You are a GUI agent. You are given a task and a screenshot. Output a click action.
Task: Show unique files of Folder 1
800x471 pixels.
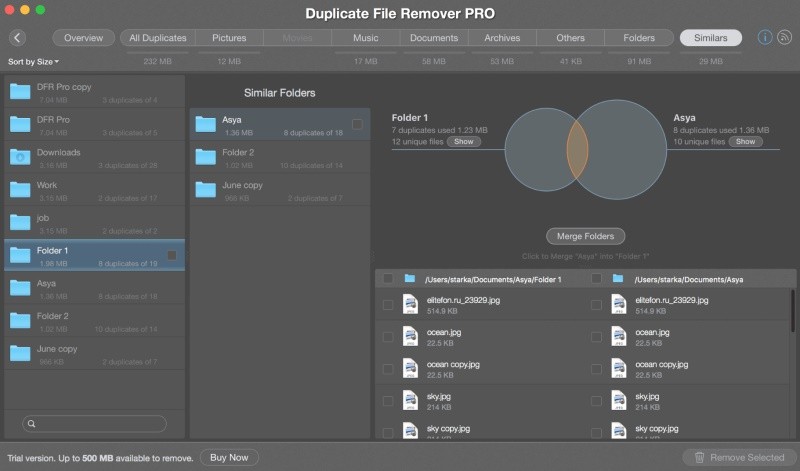click(464, 141)
